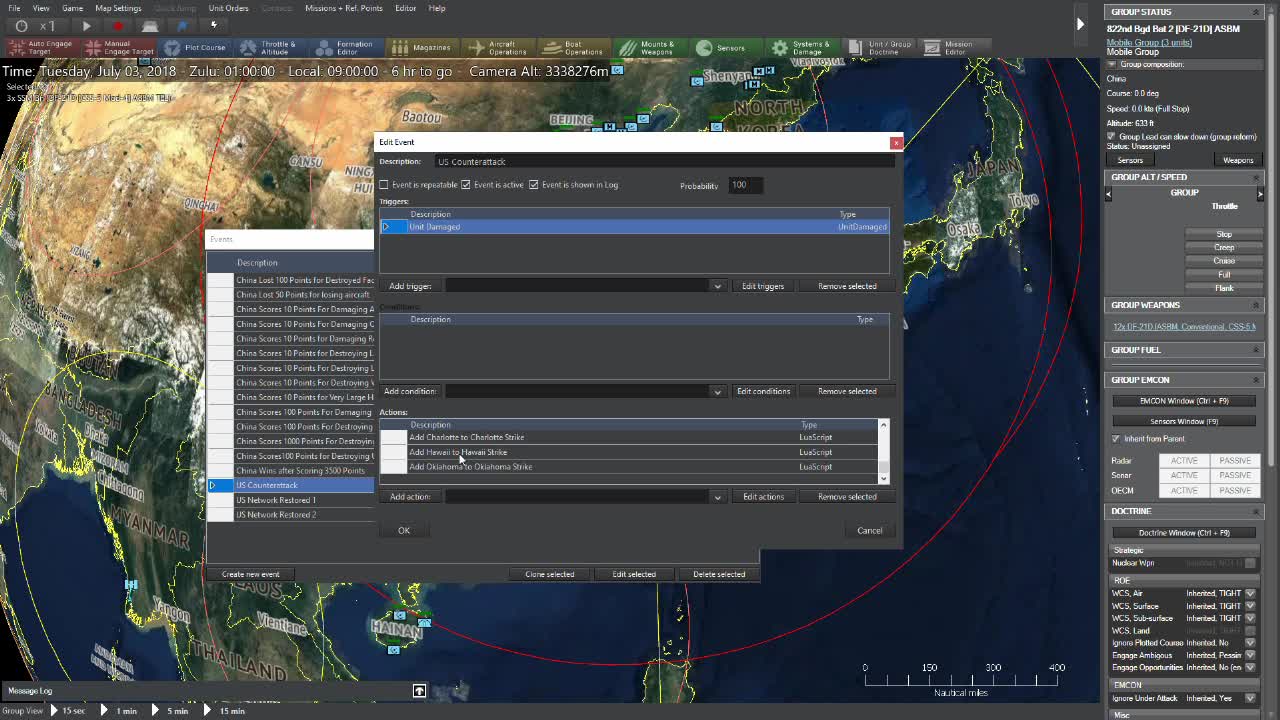Open the File menu

(x=13, y=8)
